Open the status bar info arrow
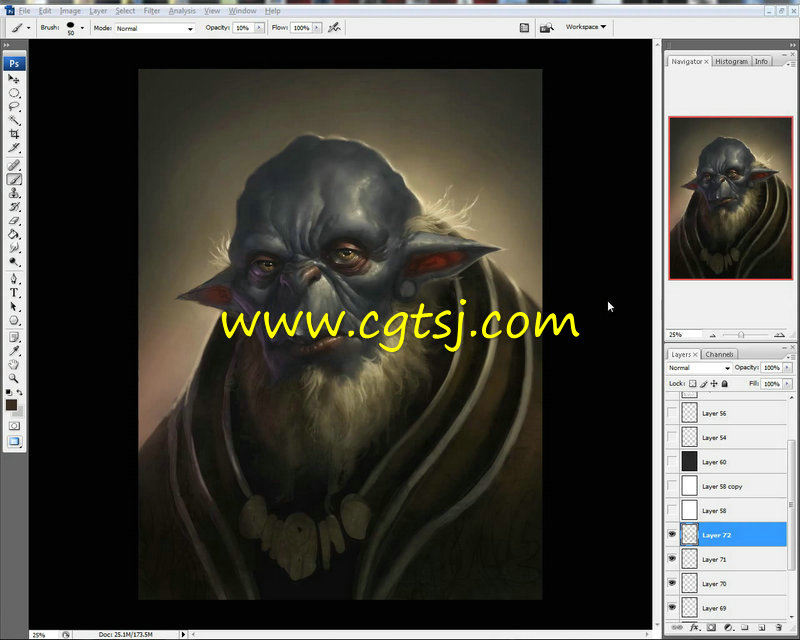The image size is (800, 640). (x=183, y=634)
